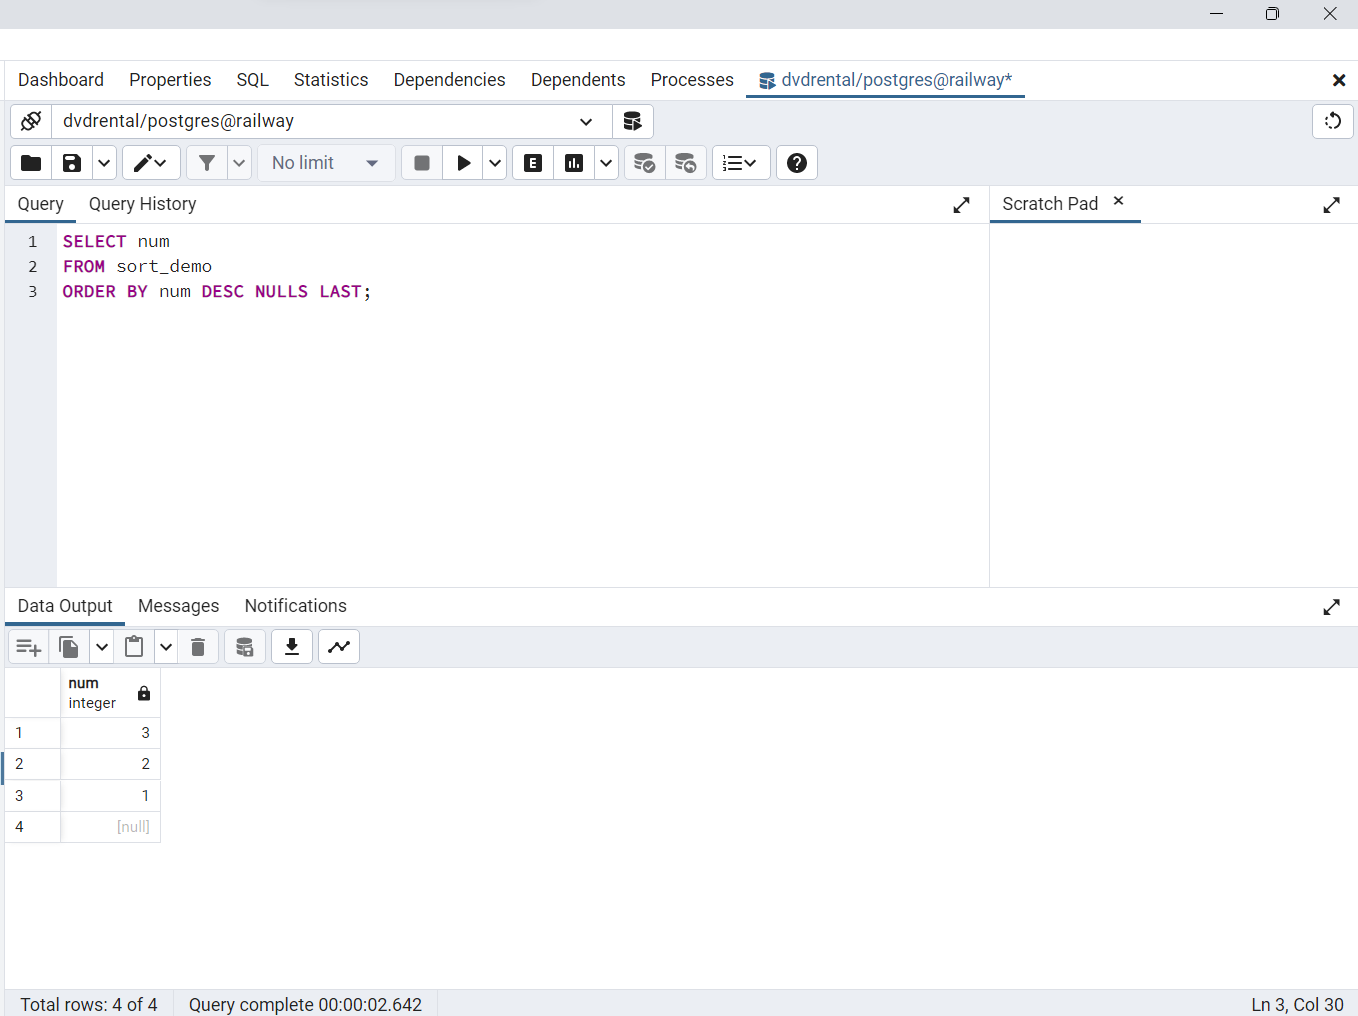Click the Total rows status text
The image size is (1358, 1016).
[x=89, y=1005]
